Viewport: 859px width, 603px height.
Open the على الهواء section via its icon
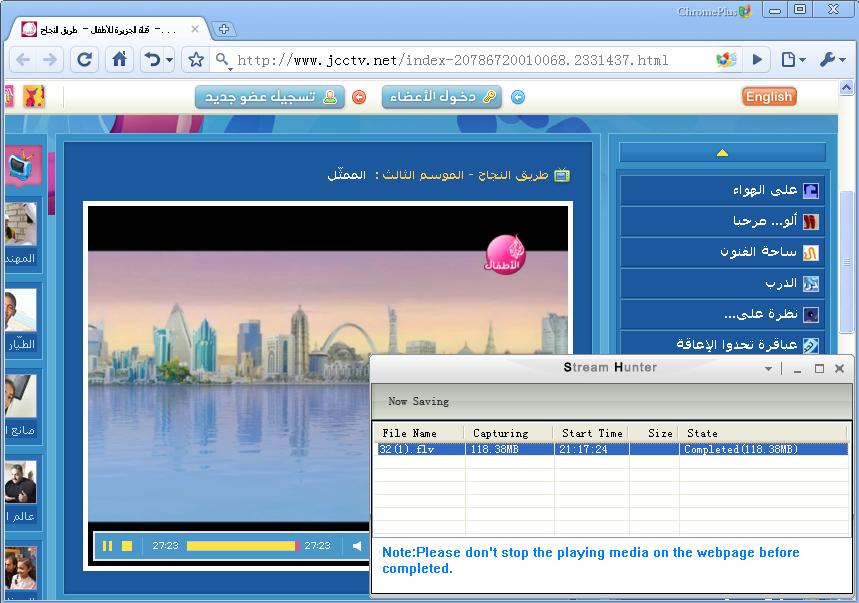click(x=813, y=190)
